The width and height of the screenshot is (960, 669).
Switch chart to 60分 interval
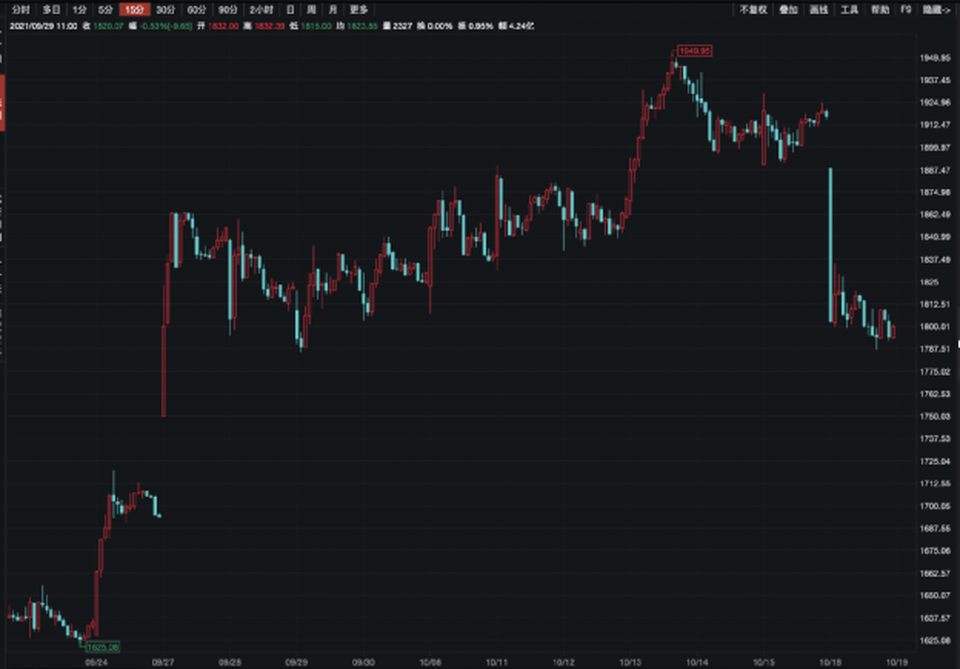tap(197, 10)
